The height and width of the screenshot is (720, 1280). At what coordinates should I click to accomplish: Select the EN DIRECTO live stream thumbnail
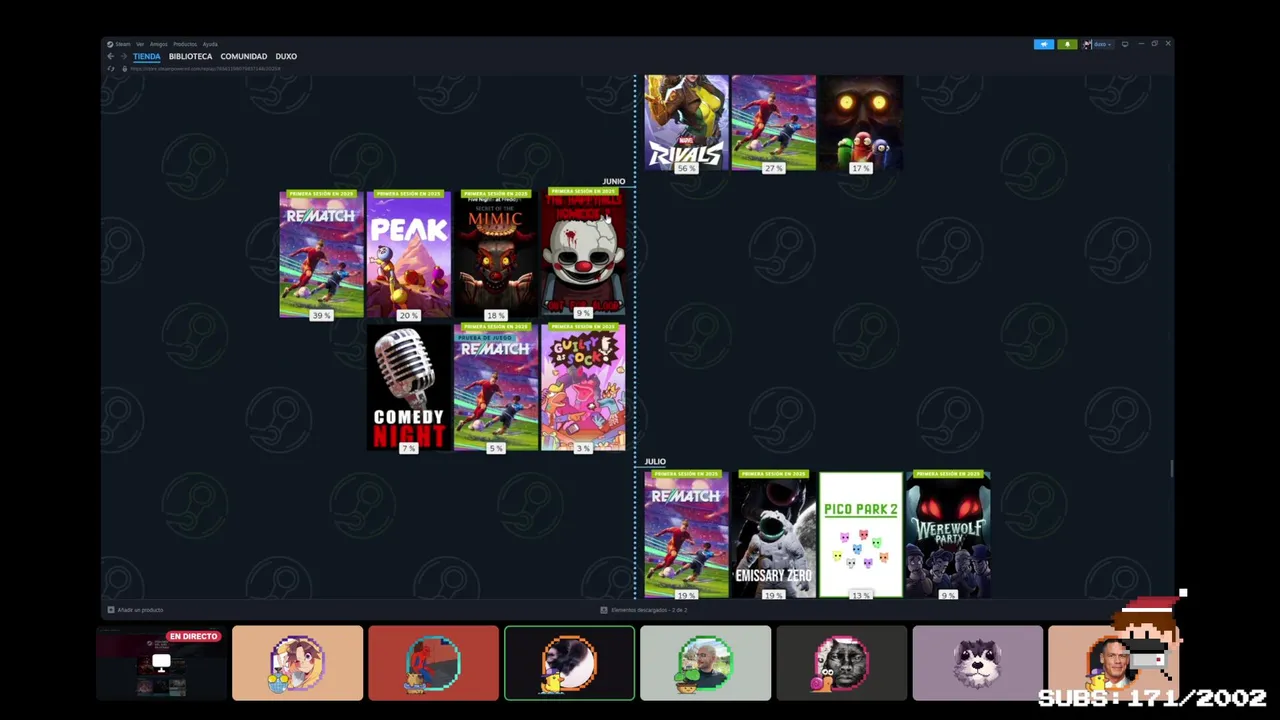point(161,663)
